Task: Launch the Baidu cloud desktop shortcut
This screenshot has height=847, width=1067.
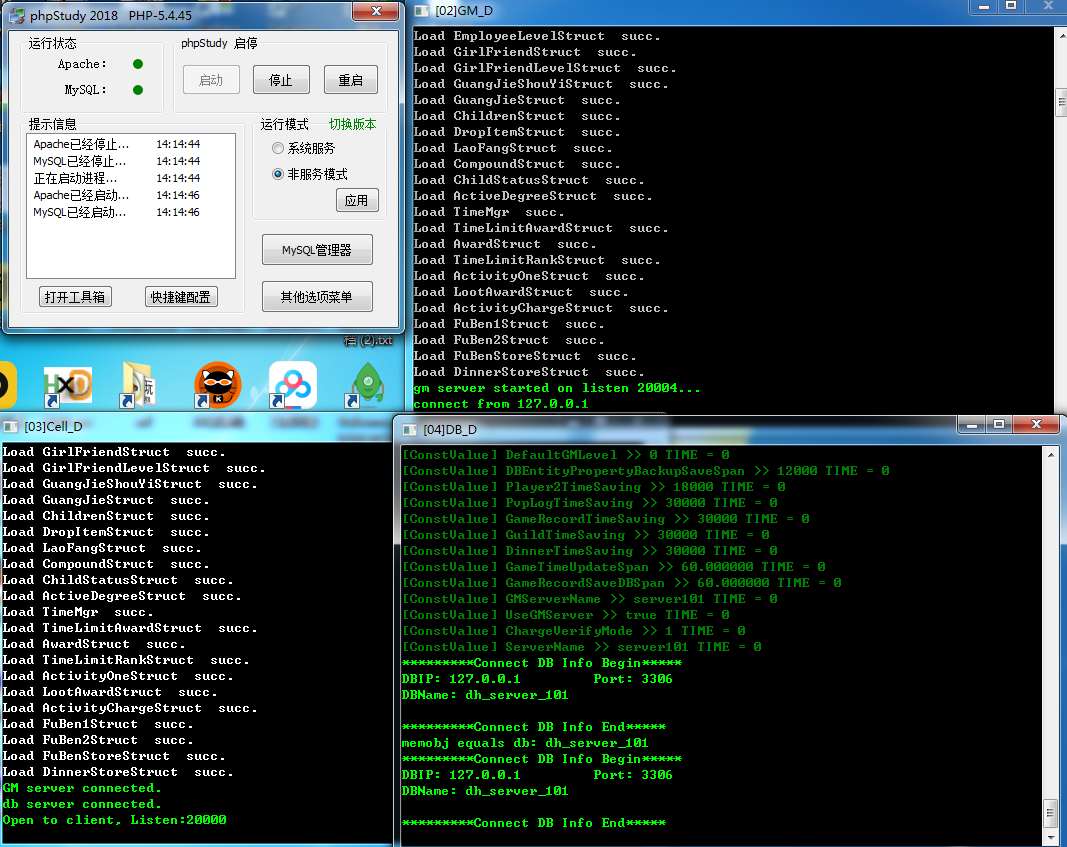Action: tap(292, 384)
